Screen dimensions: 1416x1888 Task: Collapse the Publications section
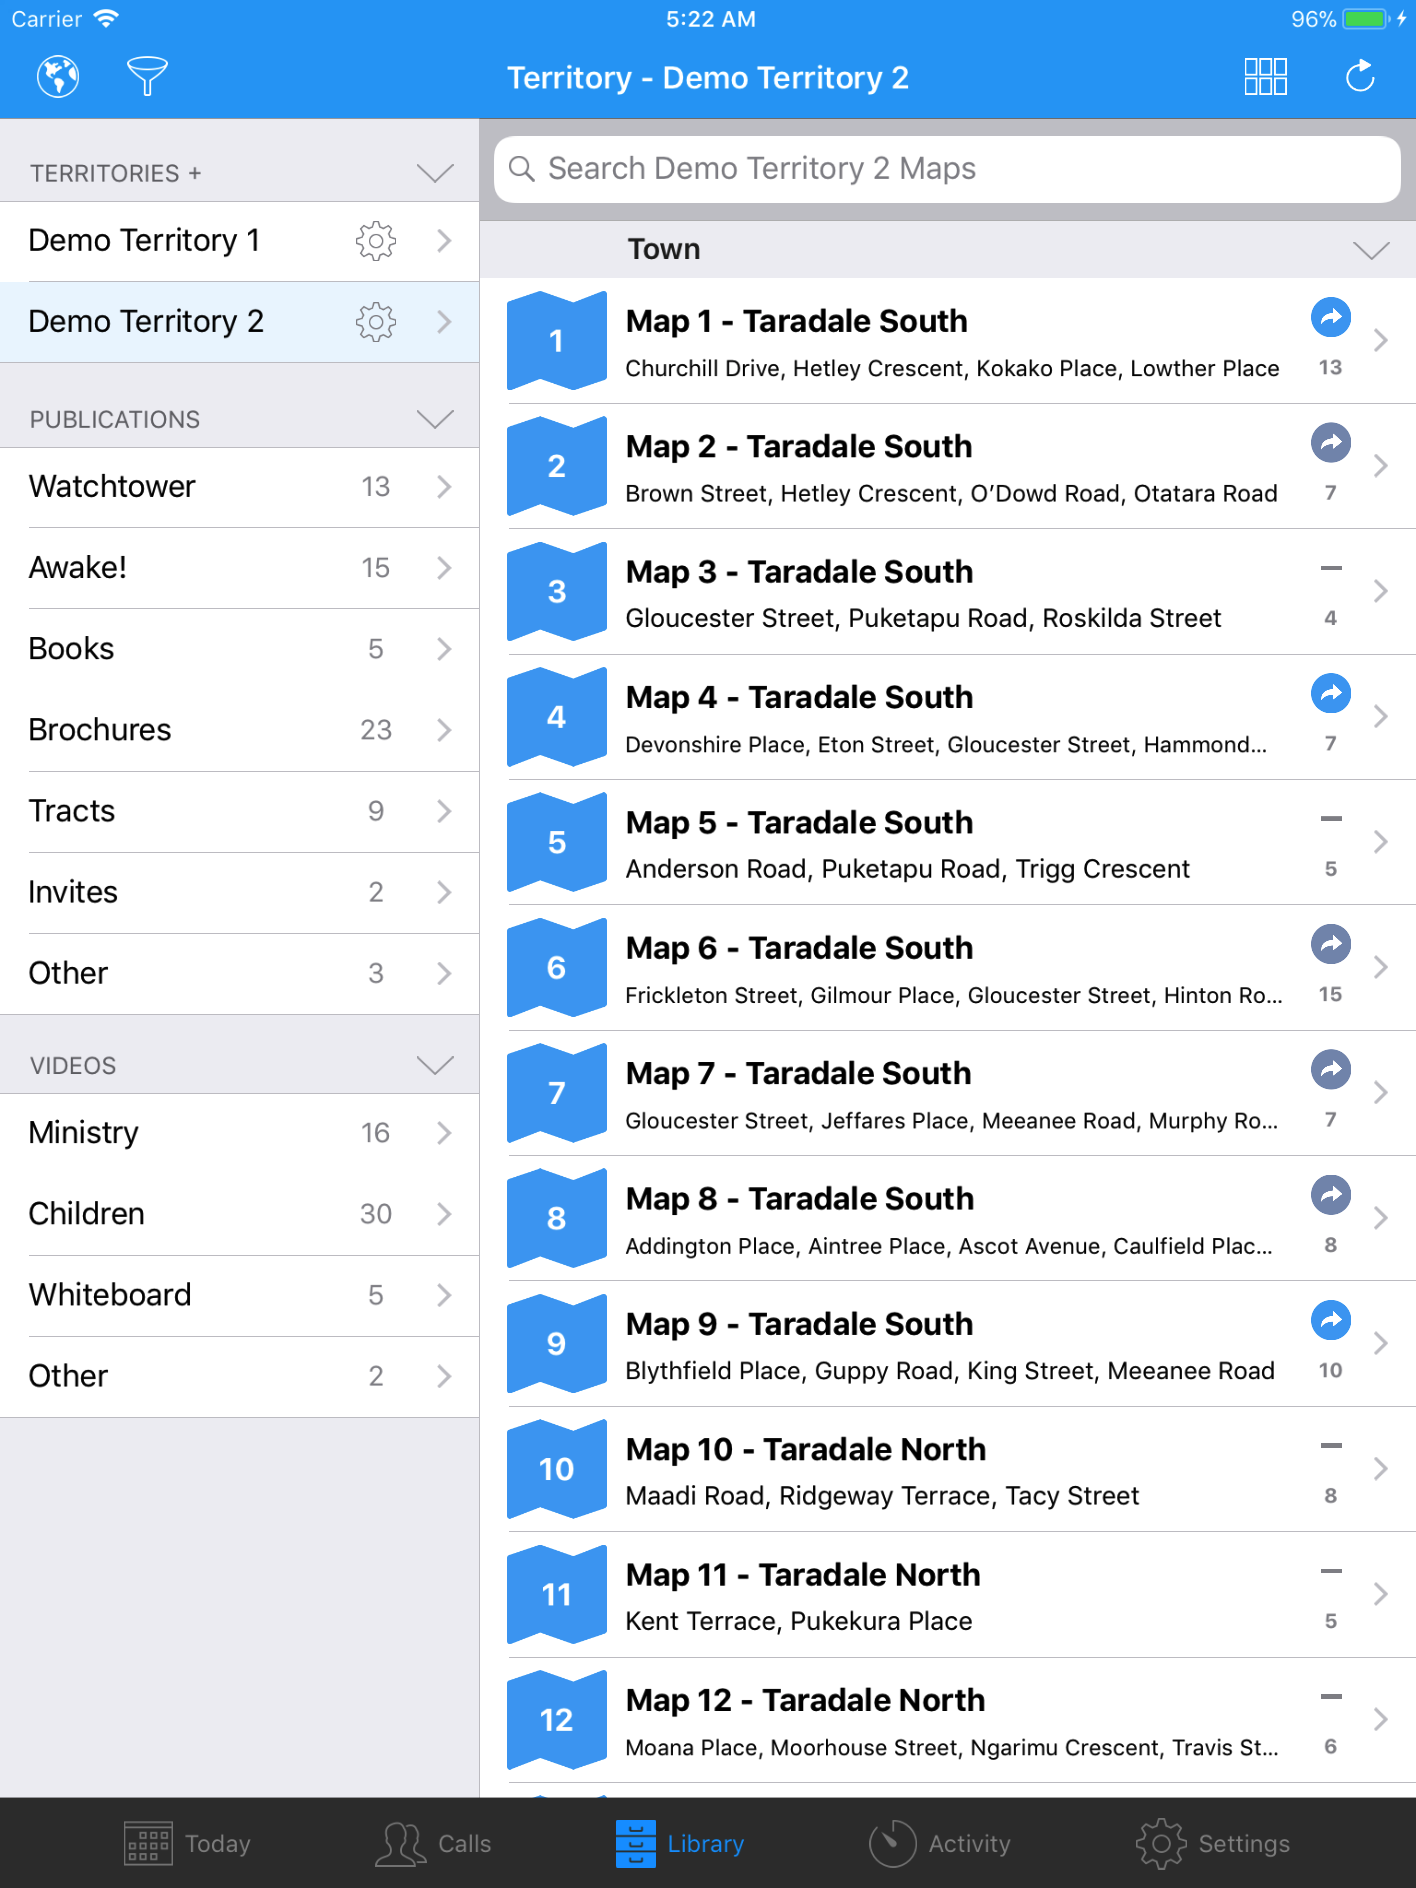point(435,419)
